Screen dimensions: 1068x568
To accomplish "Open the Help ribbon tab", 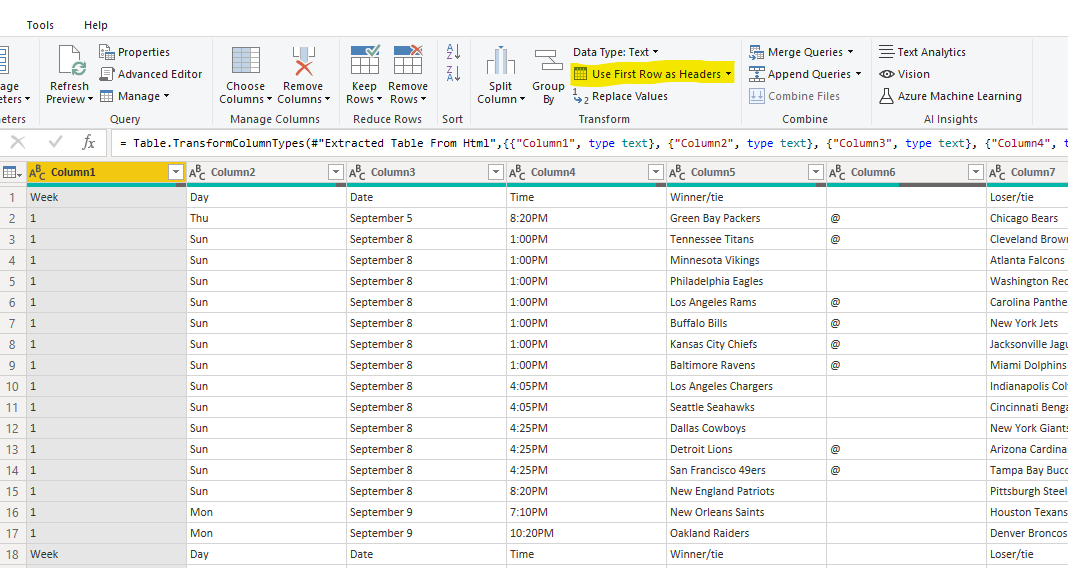I will [x=96, y=25].
